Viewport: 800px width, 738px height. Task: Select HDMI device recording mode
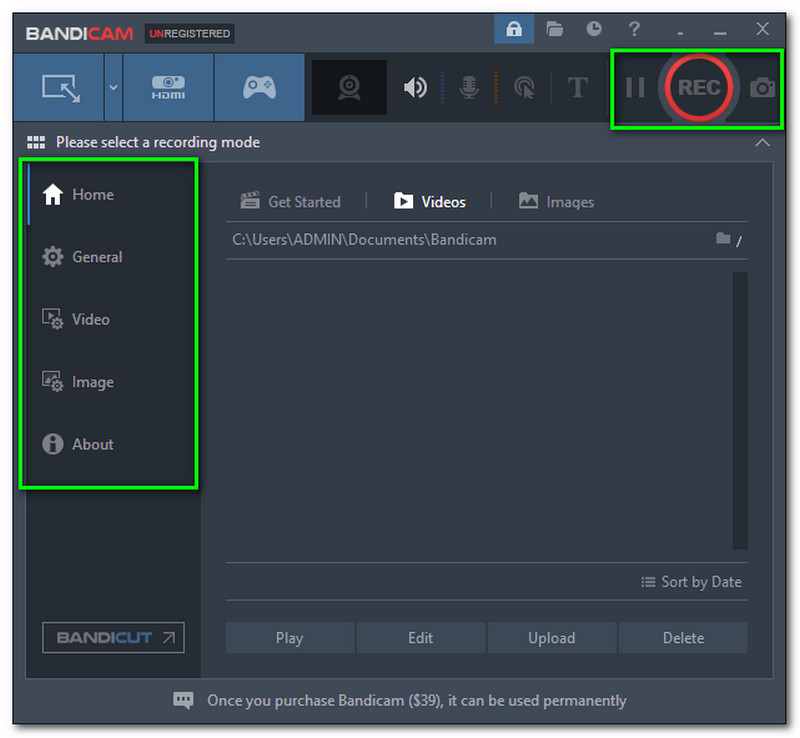click(168, 87)
